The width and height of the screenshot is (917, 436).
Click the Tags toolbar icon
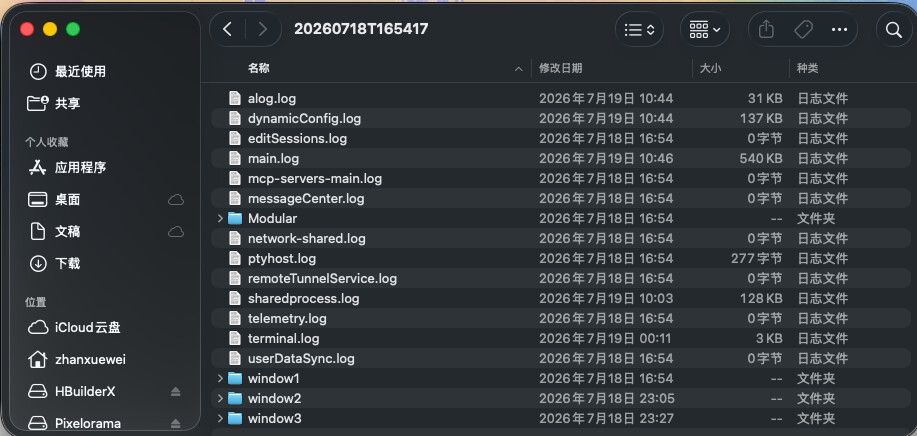pyautogui.click(x=803, y=29)
